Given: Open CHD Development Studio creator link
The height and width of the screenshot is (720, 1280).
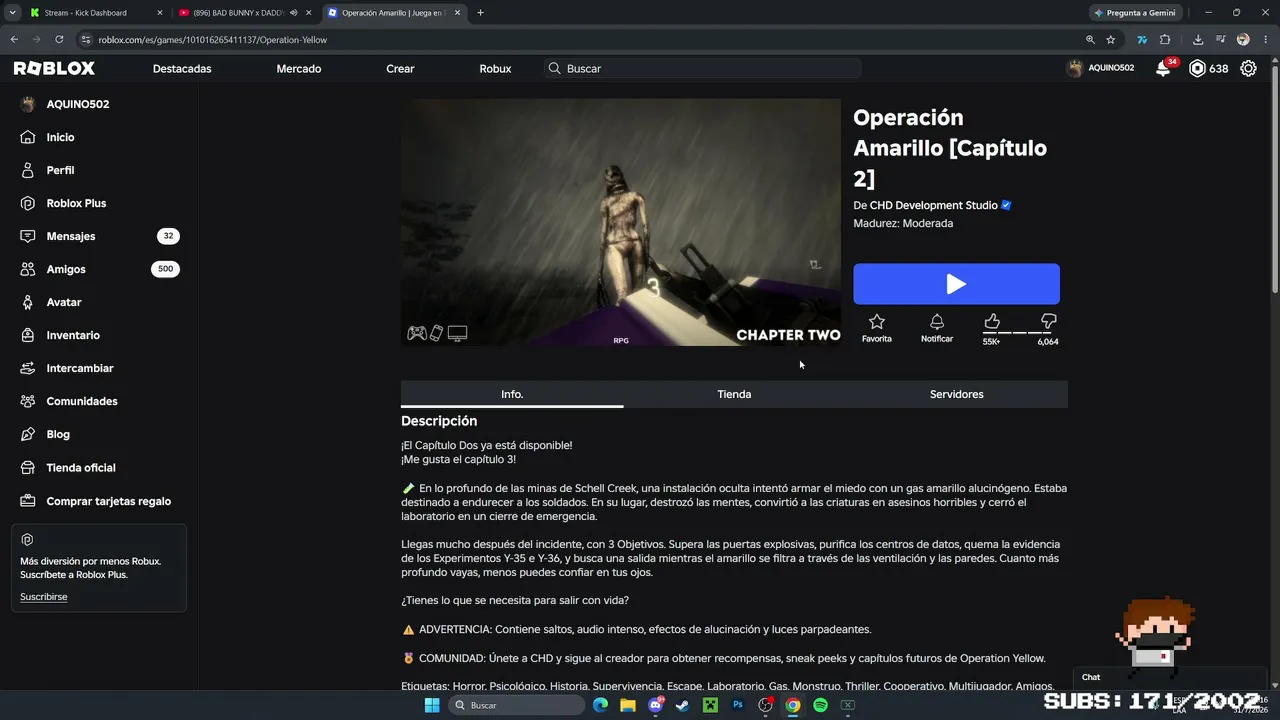Looking at the screenshot, I should click(x=934, y=205).
